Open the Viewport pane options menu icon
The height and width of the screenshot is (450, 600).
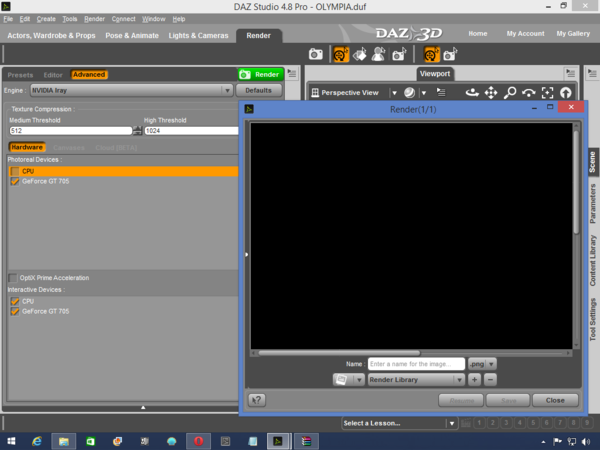click(571, 73)
